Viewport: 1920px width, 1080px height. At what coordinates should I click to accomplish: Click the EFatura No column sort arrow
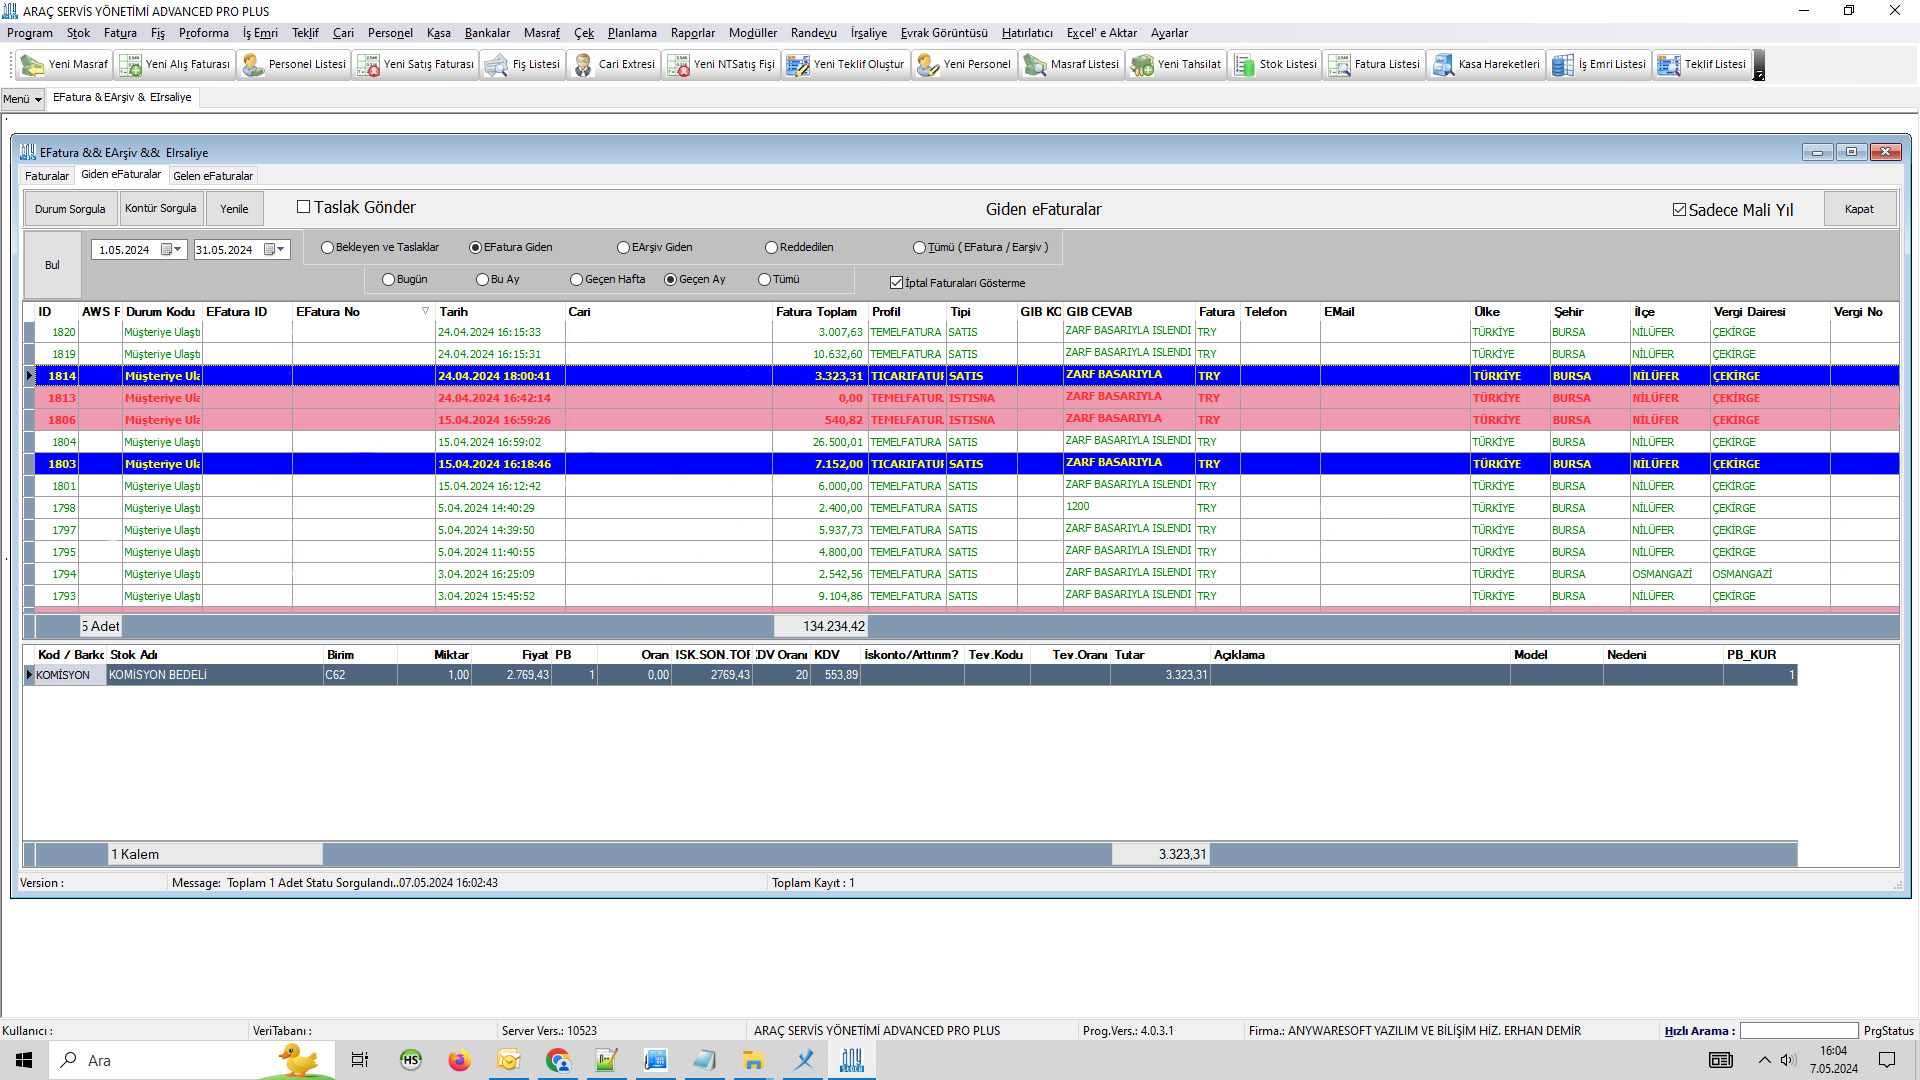[425, 311]
